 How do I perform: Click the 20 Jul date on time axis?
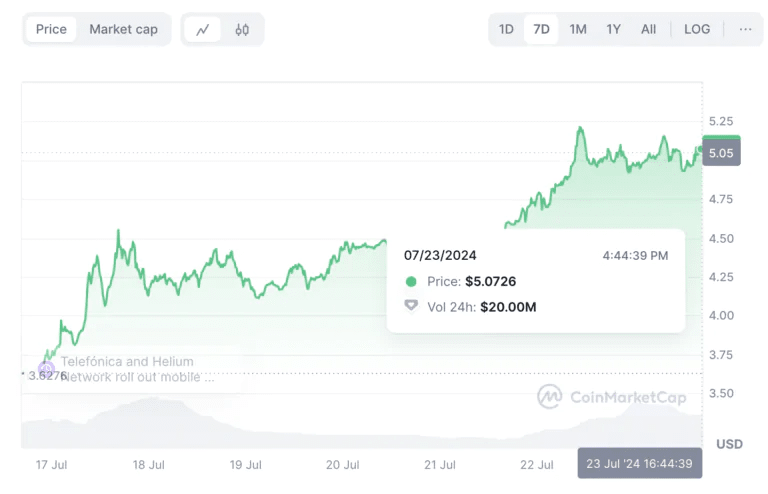(x=342, y=465)
